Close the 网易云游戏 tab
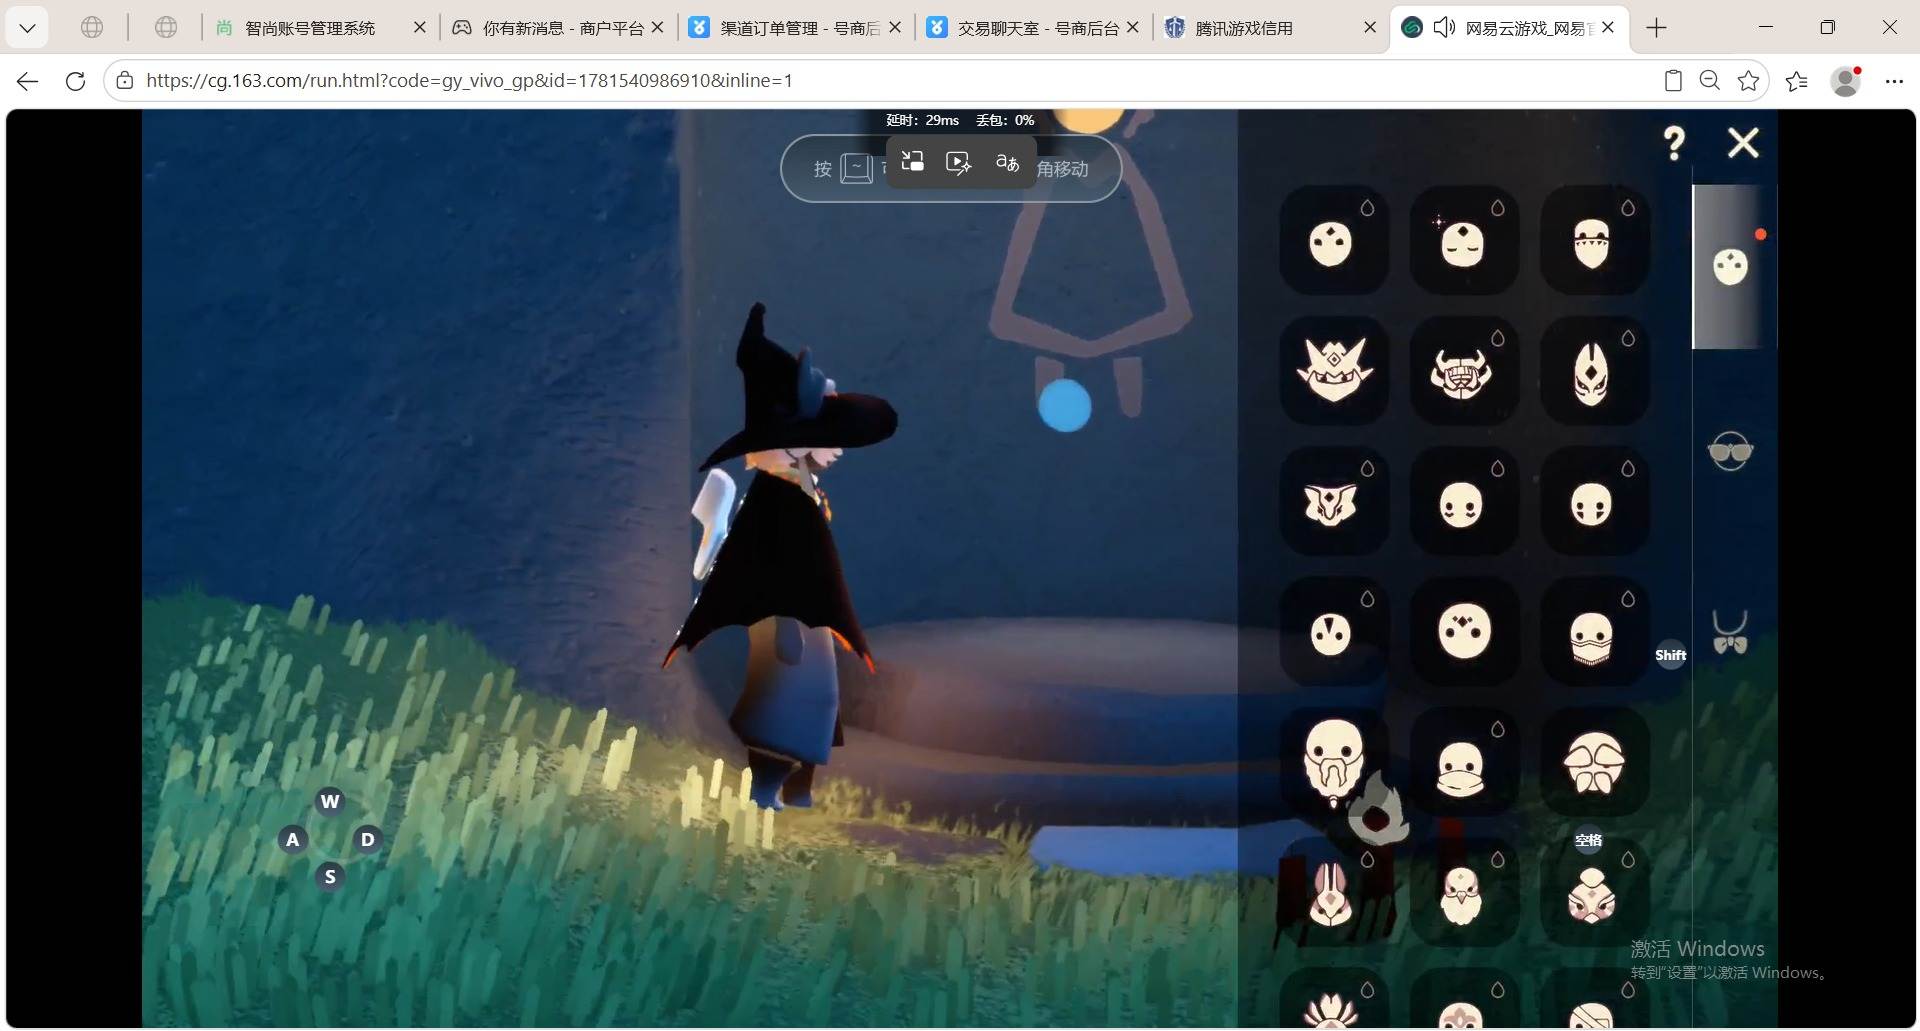The image size is (1920, 1031). click(1608, 28)
